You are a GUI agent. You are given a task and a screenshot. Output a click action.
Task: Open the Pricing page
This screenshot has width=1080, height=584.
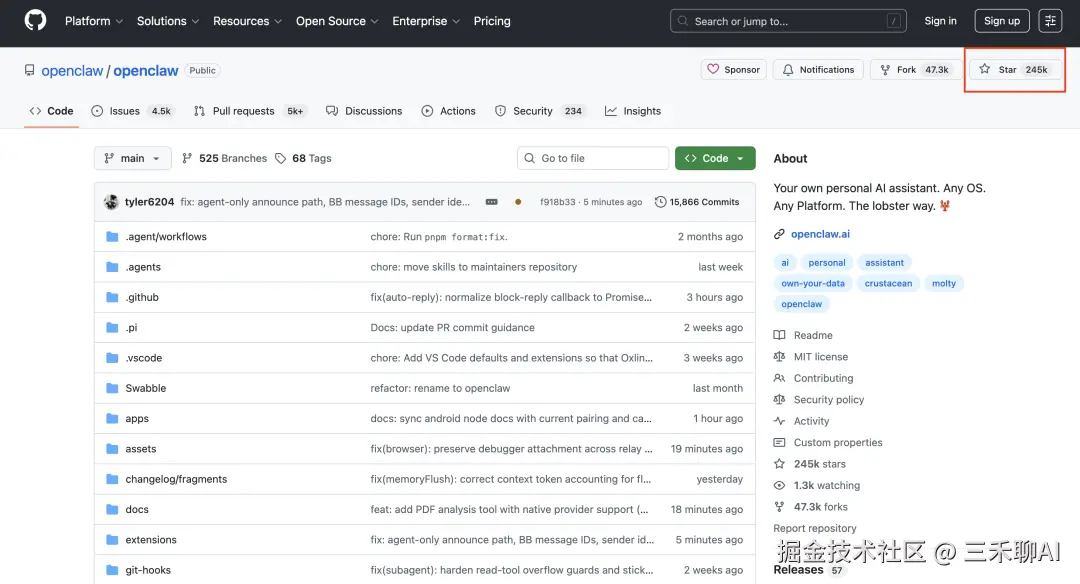[x=492, y=21]
